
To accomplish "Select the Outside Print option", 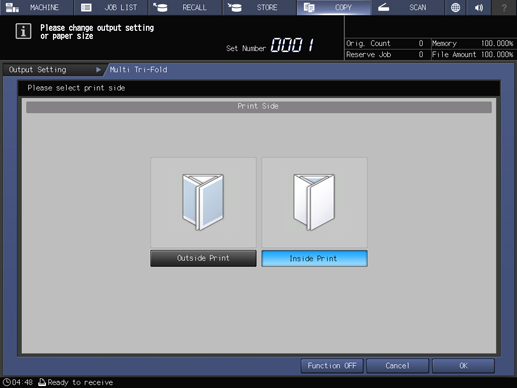I will [x=203, y=258].
